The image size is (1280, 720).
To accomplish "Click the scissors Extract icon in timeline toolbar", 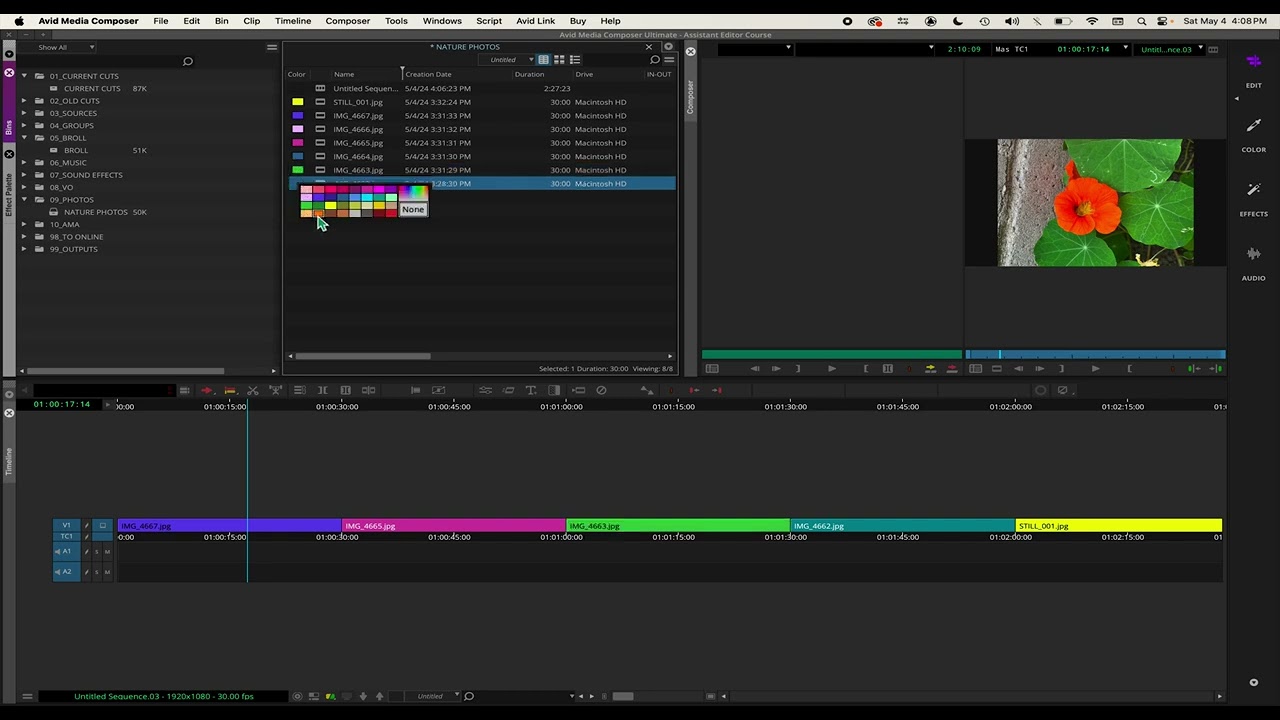I will click(x=253, y=390).
